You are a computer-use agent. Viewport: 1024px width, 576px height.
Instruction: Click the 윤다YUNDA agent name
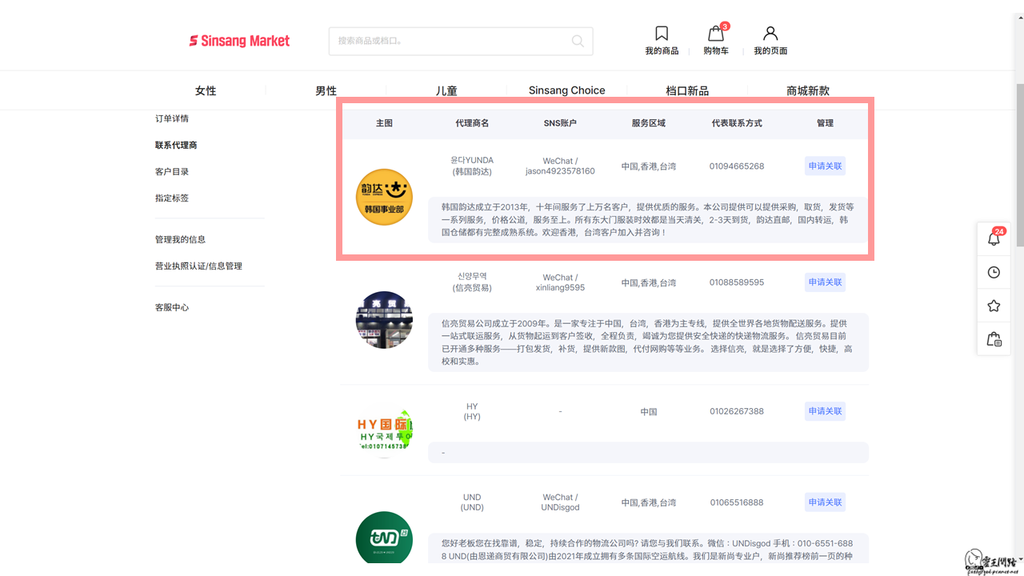pyautogui.click(x=472, y=160)
